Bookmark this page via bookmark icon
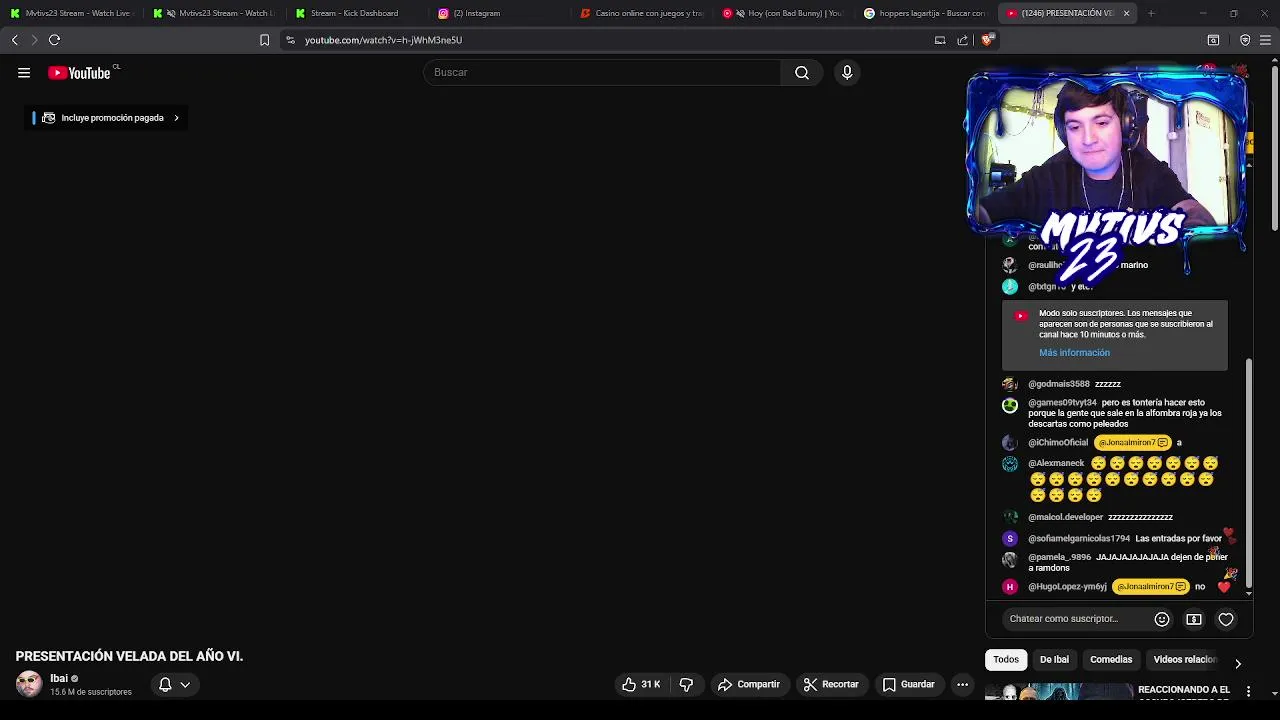This screenshot has height=720, width=1280. 264,40
